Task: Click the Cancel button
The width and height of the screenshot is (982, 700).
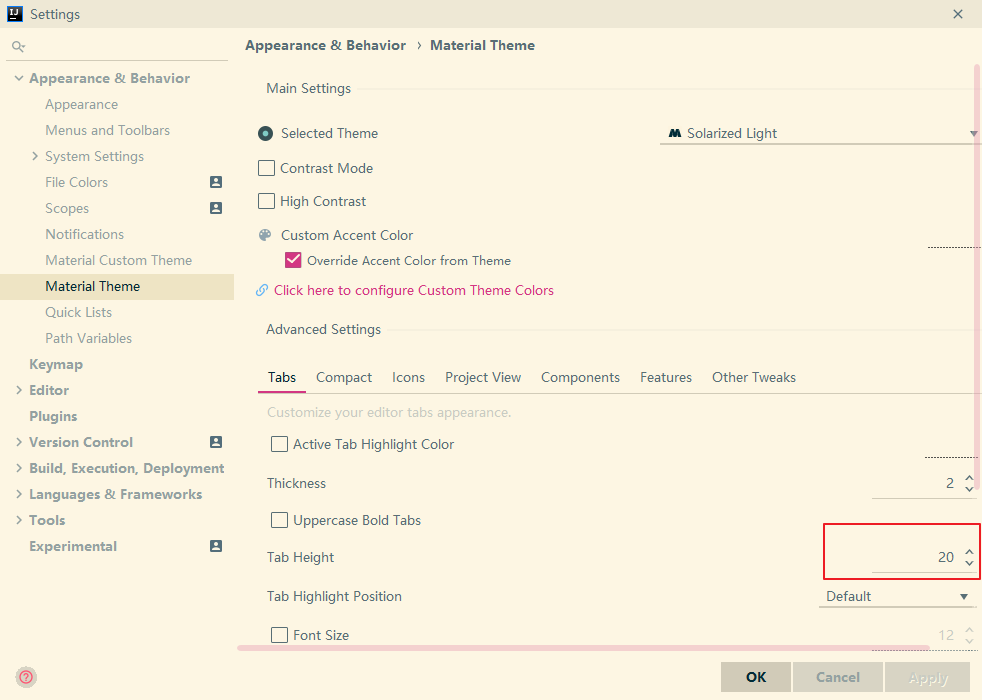Action: (838, 677)
